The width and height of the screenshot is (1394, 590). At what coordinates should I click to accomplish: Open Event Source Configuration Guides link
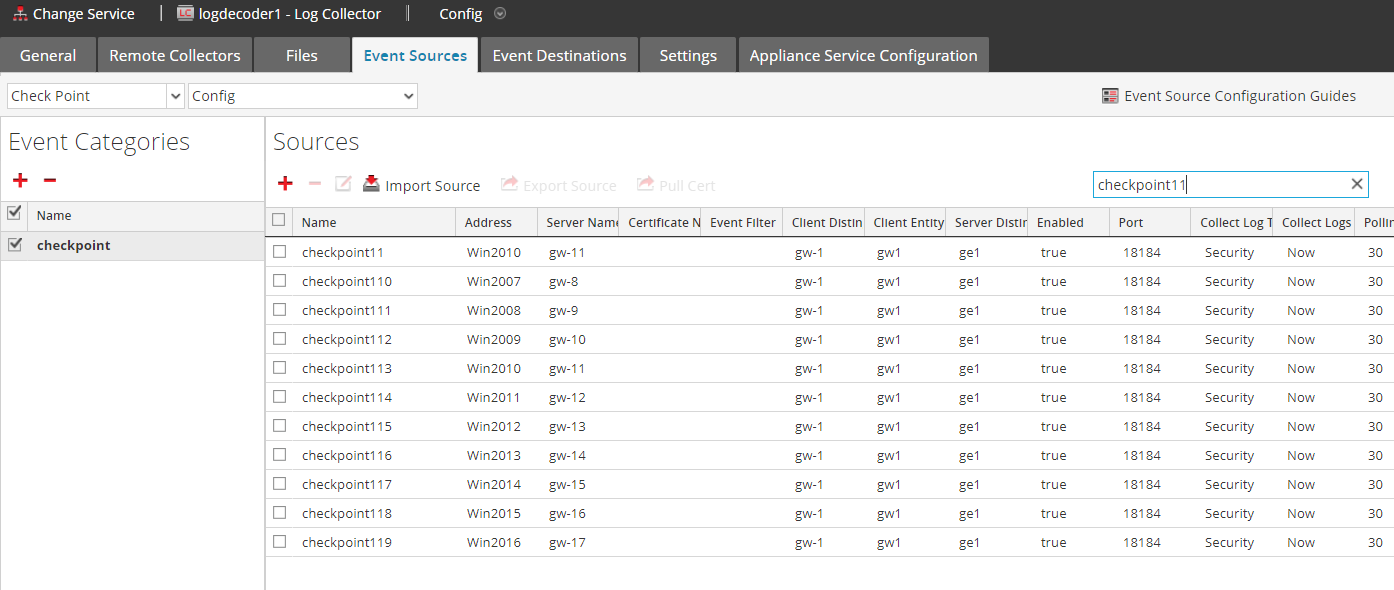(1240, 96)
